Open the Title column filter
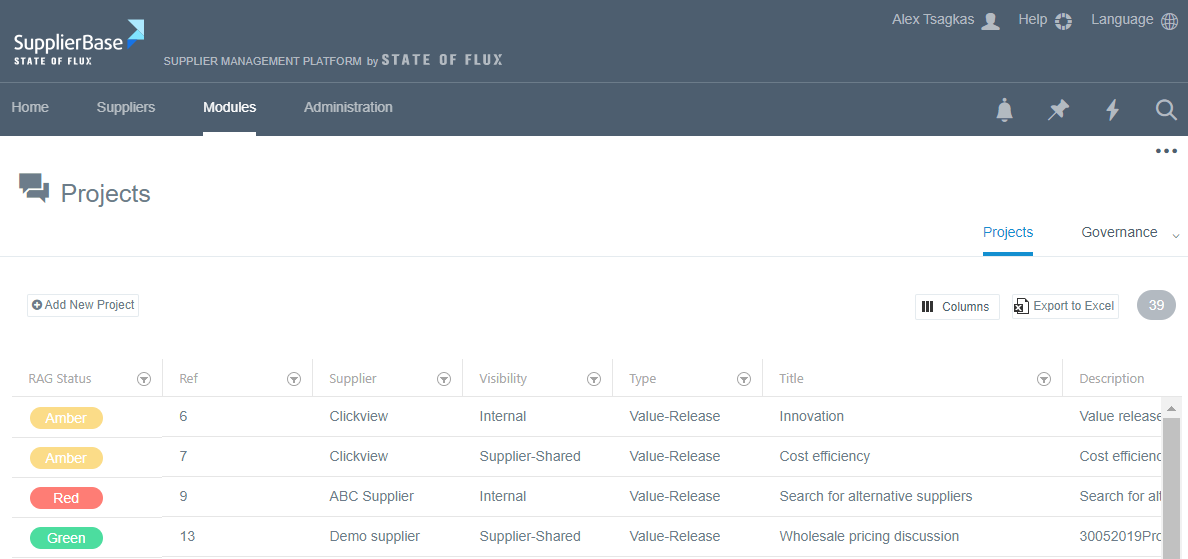 (x=1044, y=379)
